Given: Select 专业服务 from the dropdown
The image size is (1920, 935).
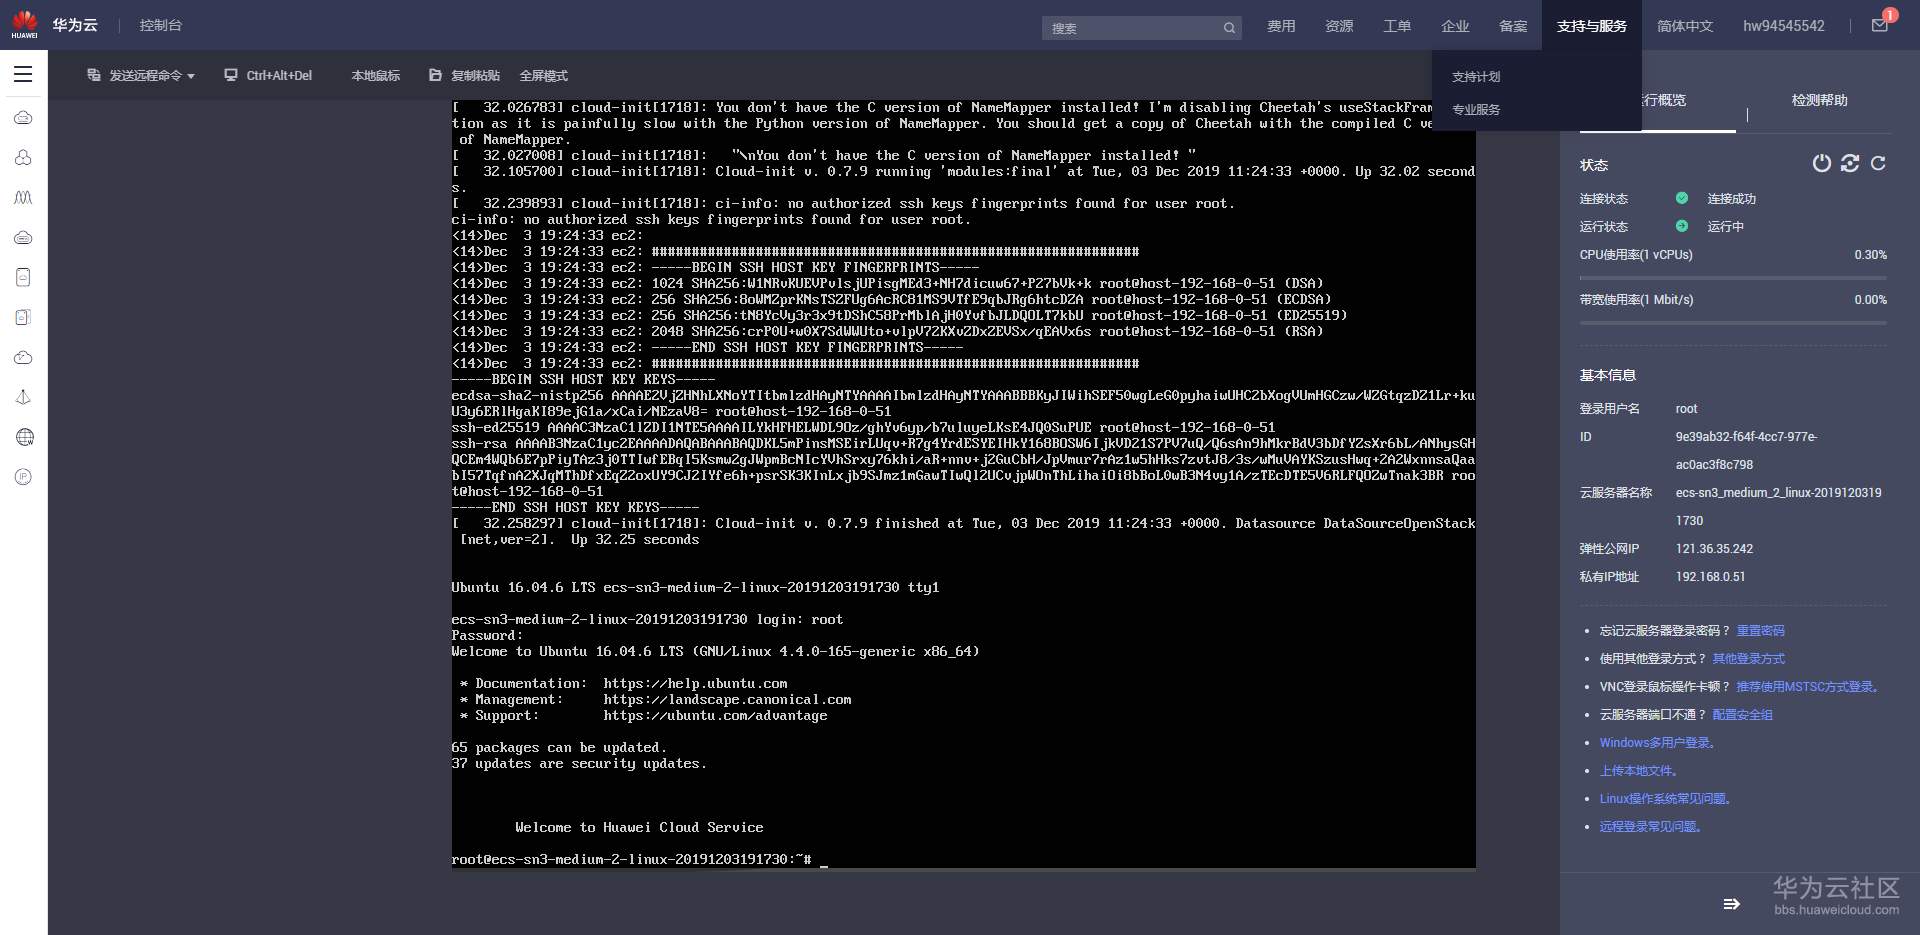Looking at the screenshot, I should (1476, 110).
